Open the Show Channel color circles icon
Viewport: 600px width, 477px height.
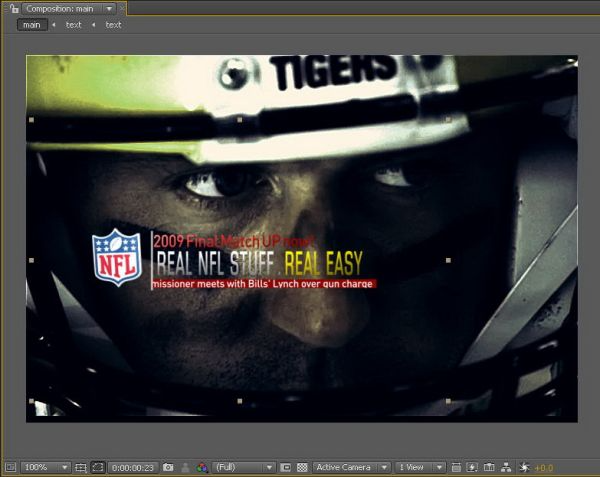[202, 467]
